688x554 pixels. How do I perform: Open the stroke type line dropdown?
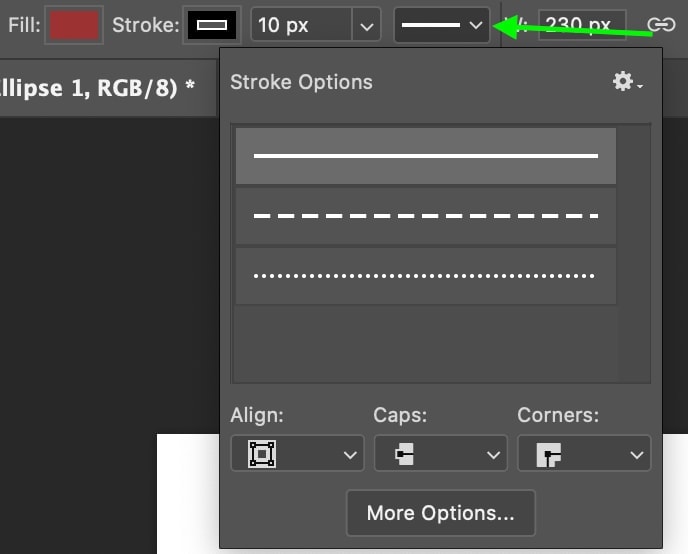tap(442, 25)
